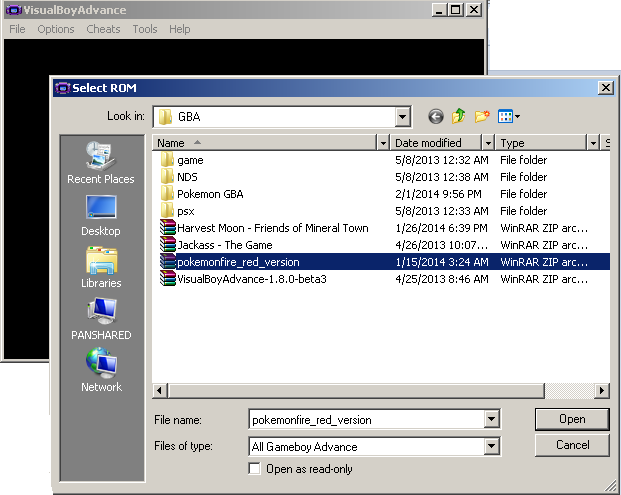Image resolution: width=621 pixels, height=495 pixels.
Task: Open the Help menu in VisualBoyAdvance
Action: (x=179, y=29)
